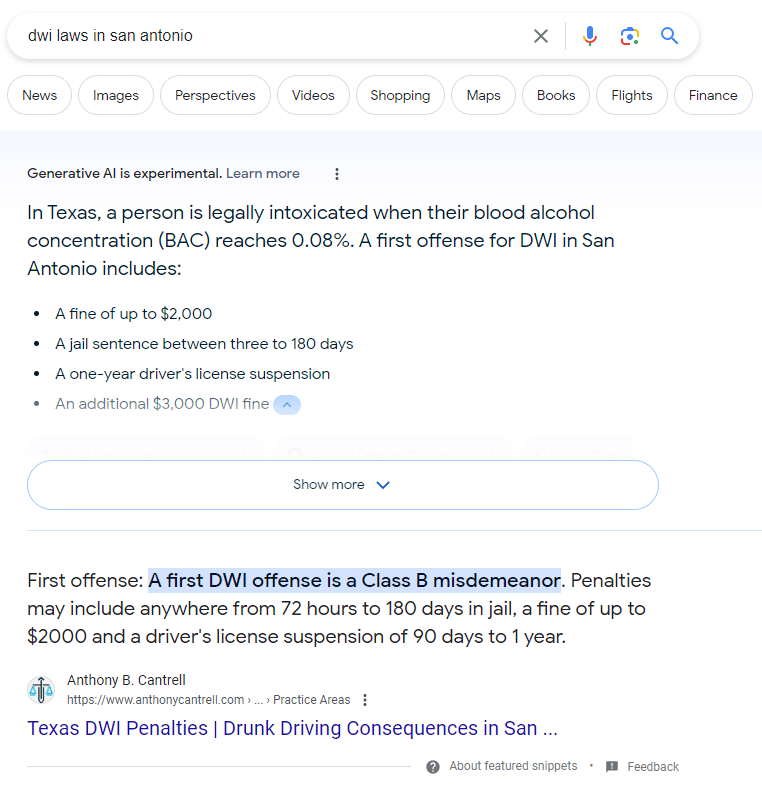Screen dimensions: 762x785
Task: Clear the search box with the X icon
Action: click(x=540, y=36)
